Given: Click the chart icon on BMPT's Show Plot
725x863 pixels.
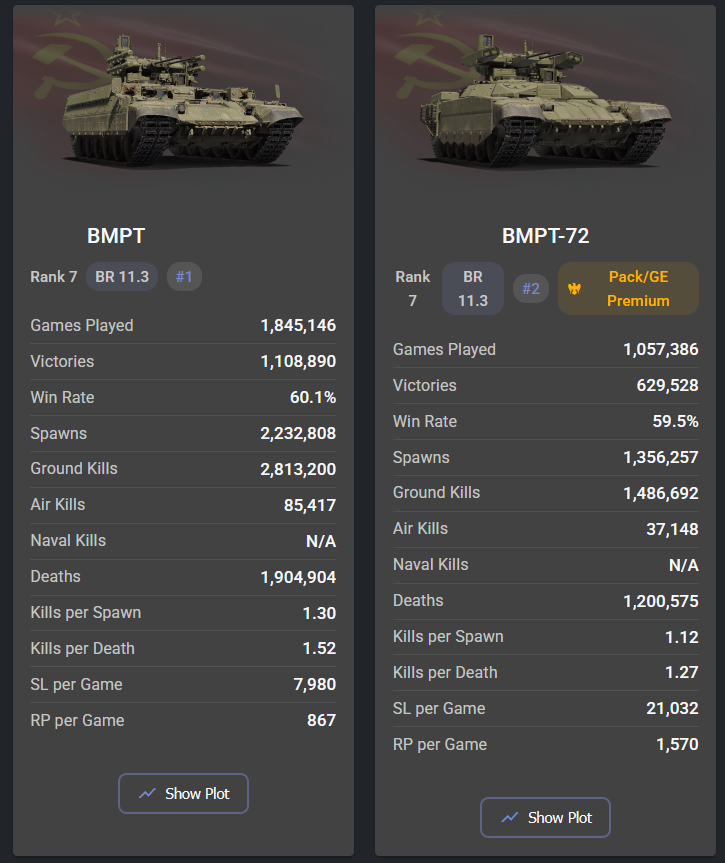Looking at the screenshot, I should point(147,793).
